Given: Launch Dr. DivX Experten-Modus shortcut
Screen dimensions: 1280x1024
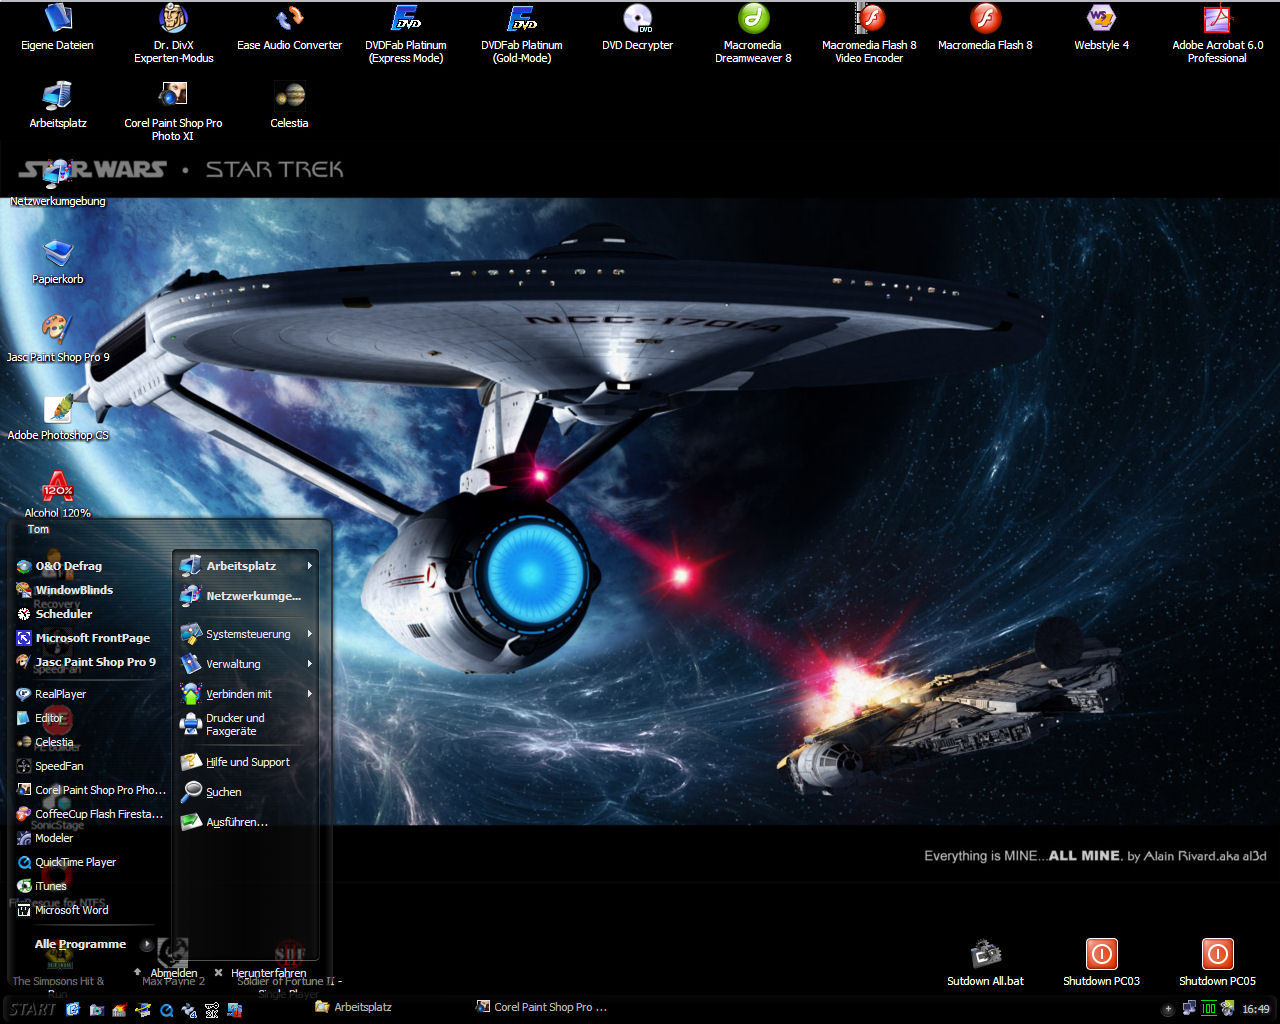Looking at the screenshot, I should pyautogui.click(x=174, y=20).
